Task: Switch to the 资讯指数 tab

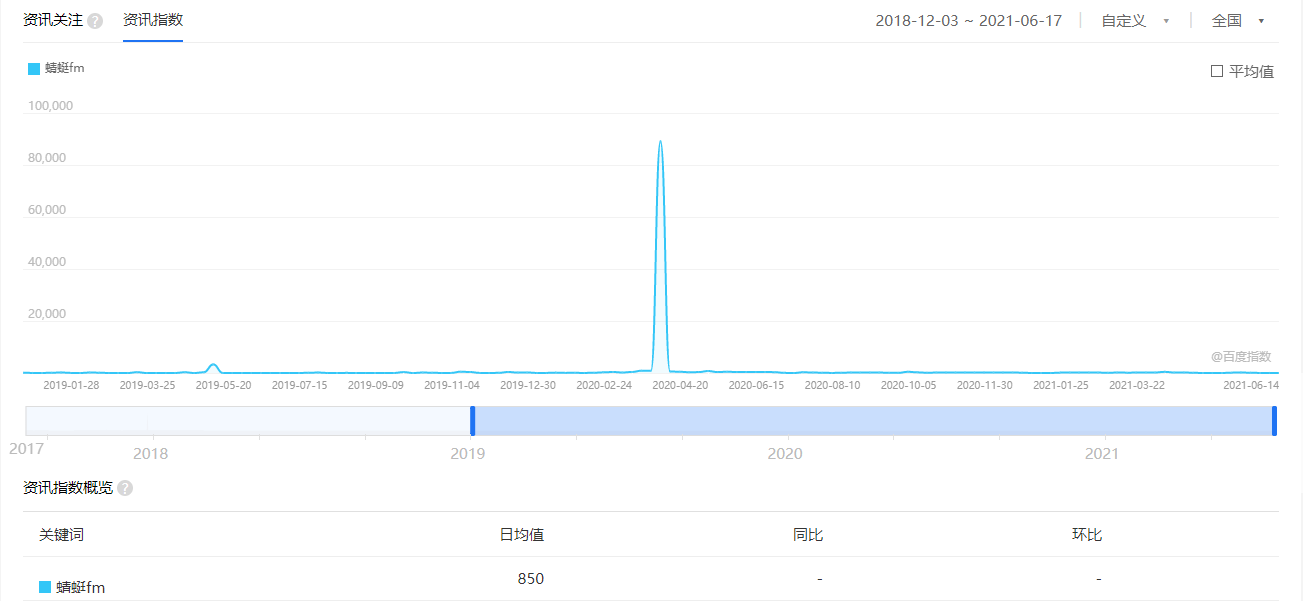Action: (x=151, y=20)
